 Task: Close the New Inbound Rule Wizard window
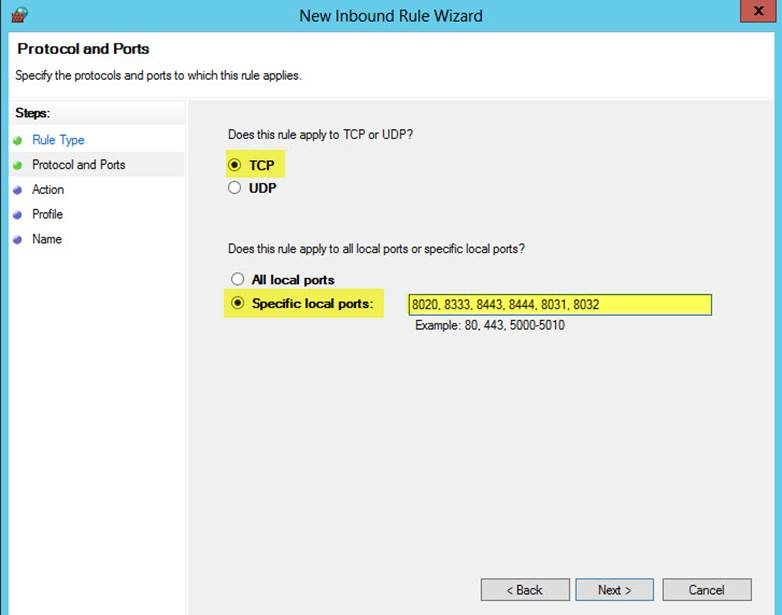[759, 11]
